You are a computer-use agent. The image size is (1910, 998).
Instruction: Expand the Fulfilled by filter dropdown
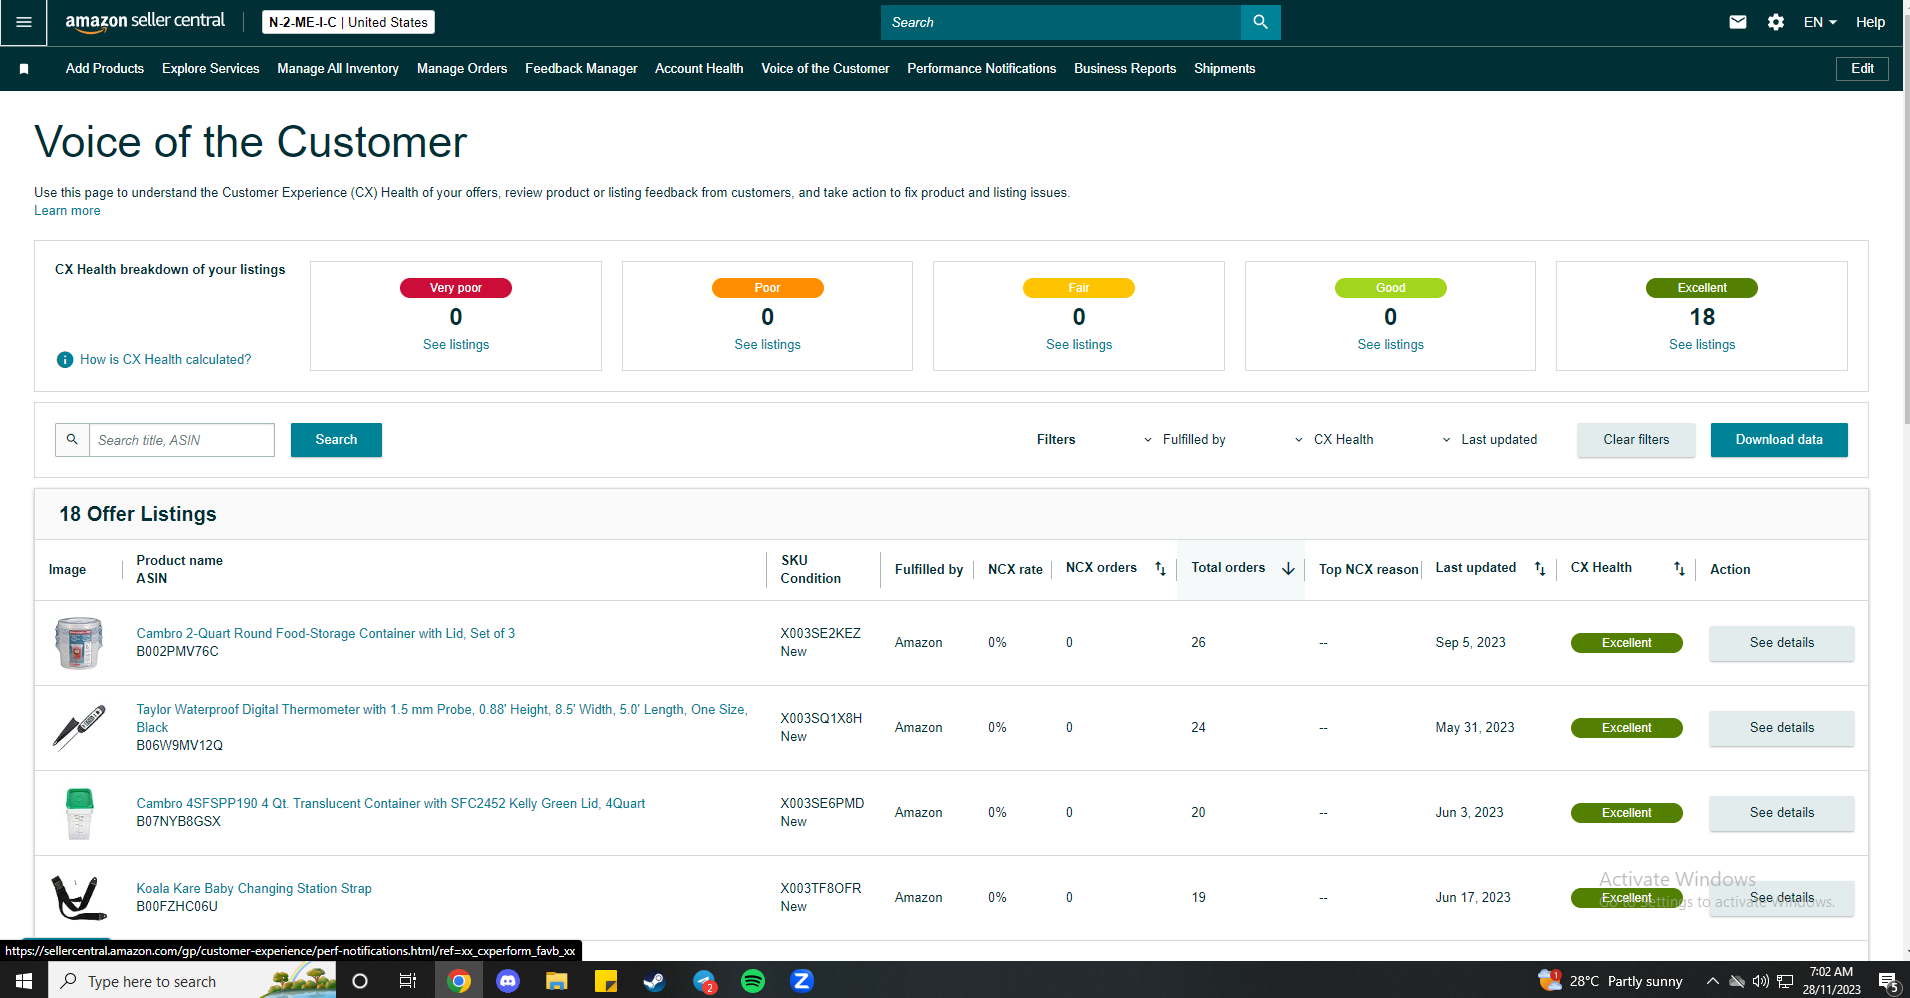click(1186, 440)
